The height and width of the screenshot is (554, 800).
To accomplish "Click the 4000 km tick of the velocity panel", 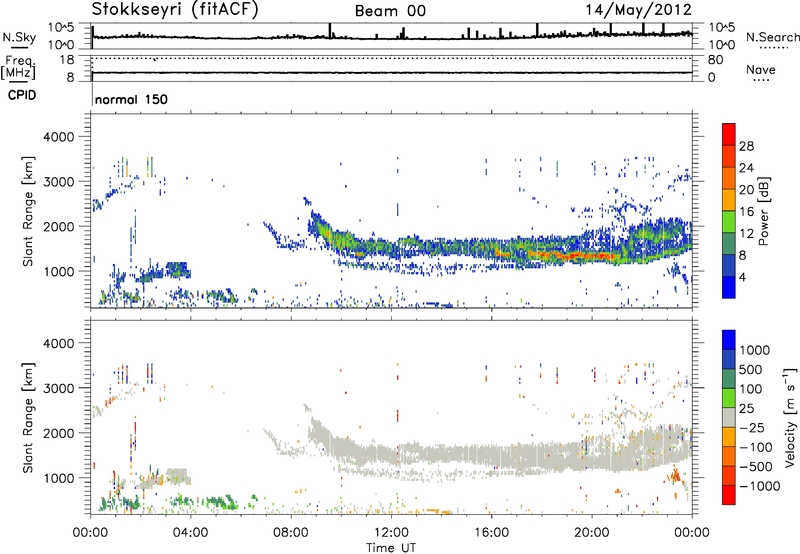I will (x=58, y=343).
